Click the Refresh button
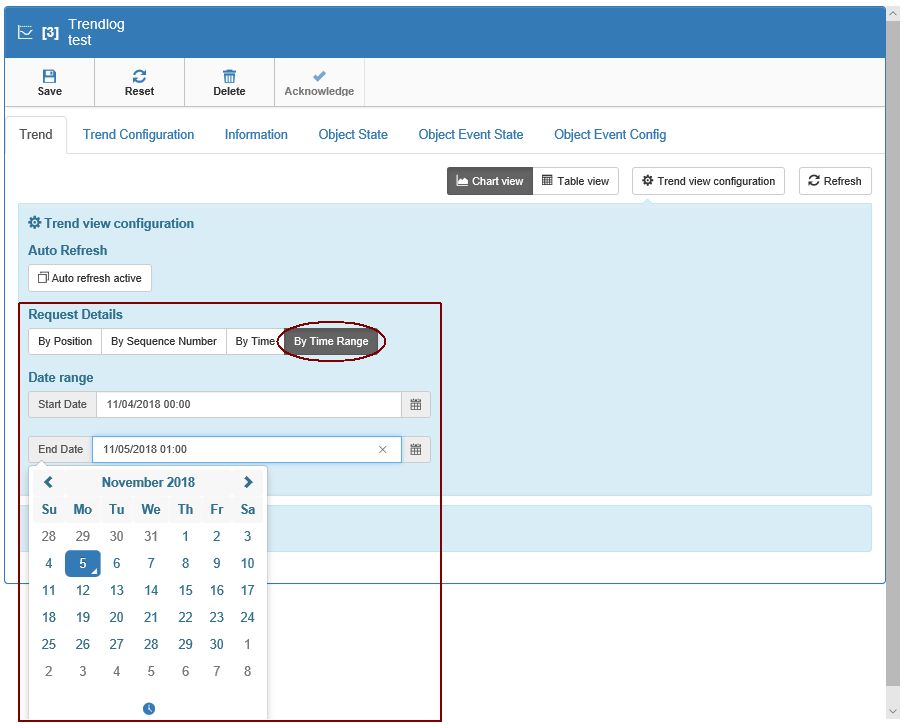Viewport: 902px width, 724px height. click(835, 181)
